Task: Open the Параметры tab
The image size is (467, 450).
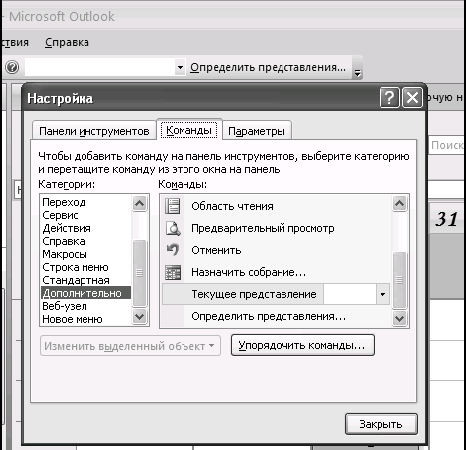Action: (256, 131)
